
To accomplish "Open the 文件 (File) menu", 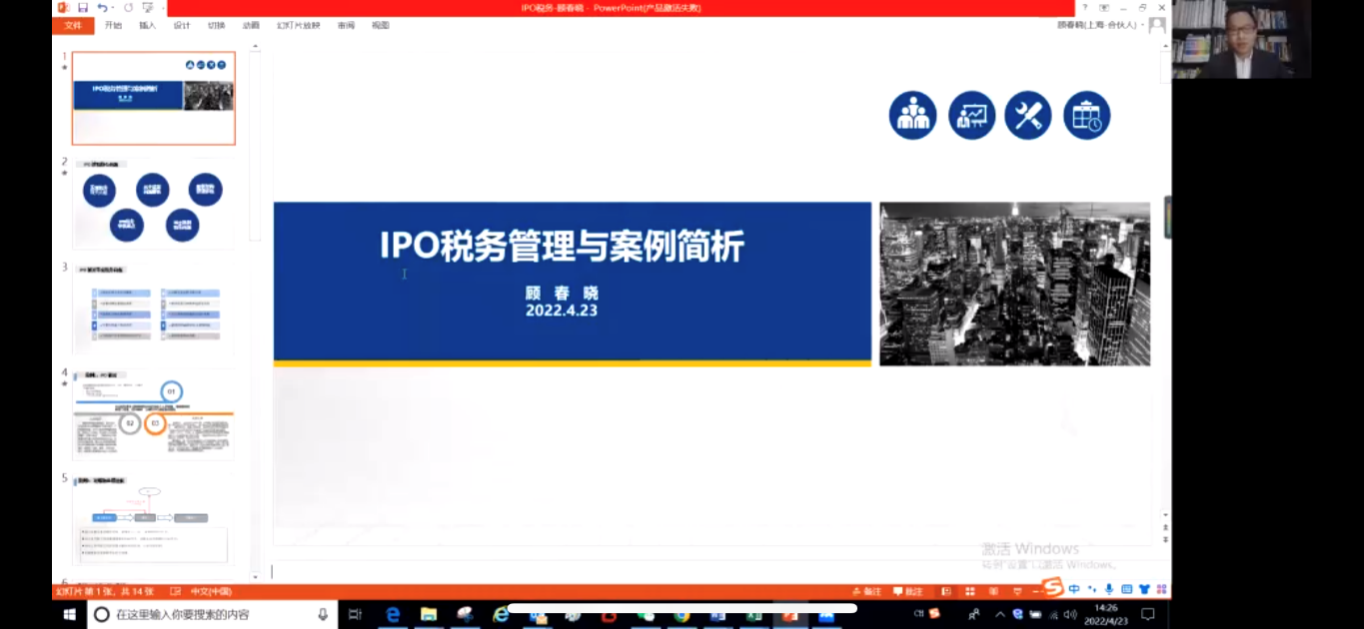I will click(71, 25).
